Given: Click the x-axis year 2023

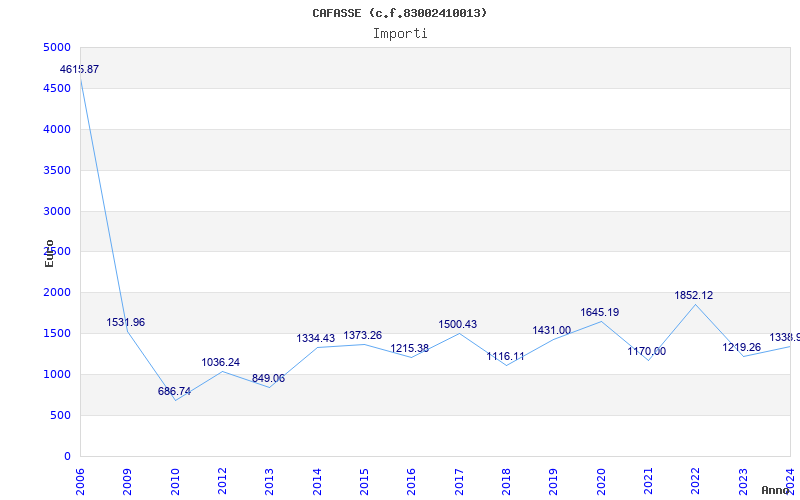Looking at the screenshot, I should (743, 482).
